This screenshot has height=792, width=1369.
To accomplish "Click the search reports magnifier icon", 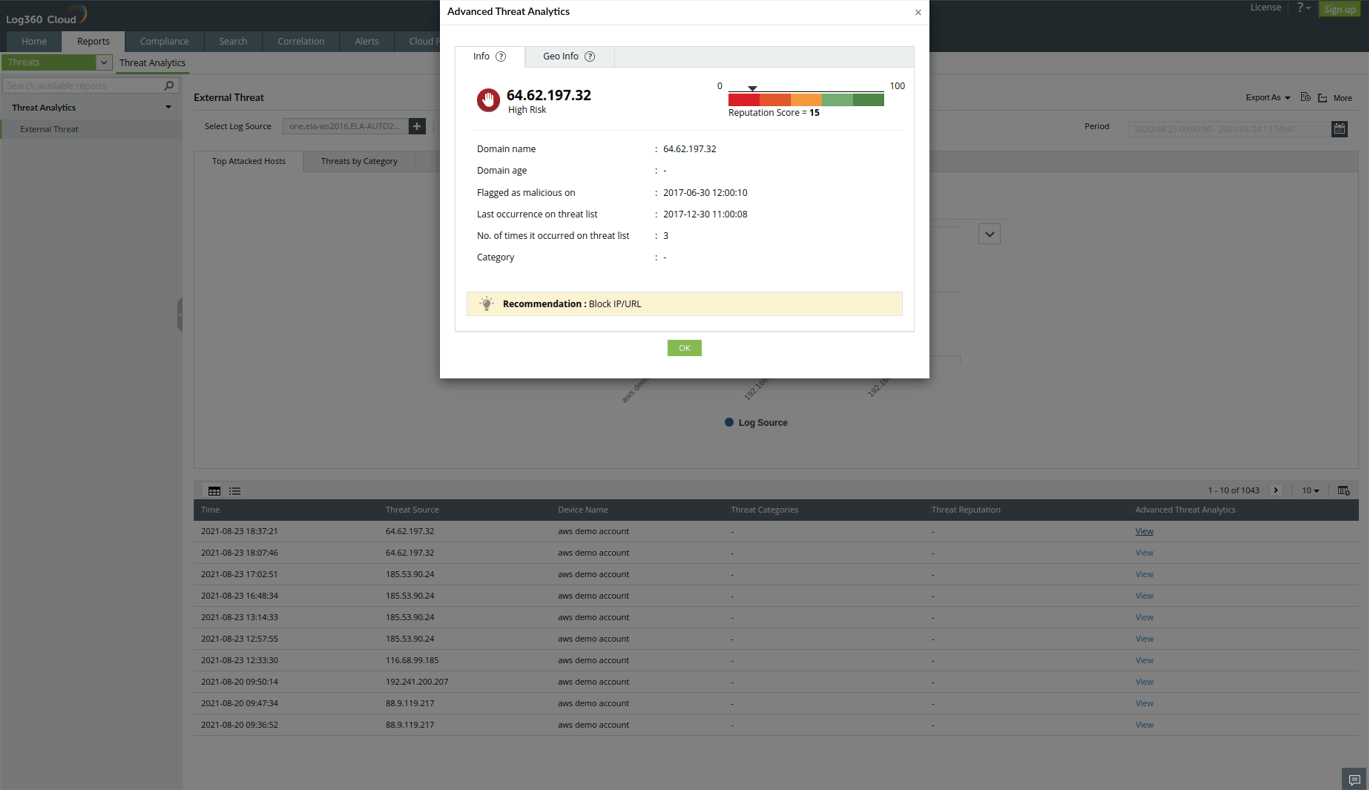I will pyautogui.click(x=169, y=86).
